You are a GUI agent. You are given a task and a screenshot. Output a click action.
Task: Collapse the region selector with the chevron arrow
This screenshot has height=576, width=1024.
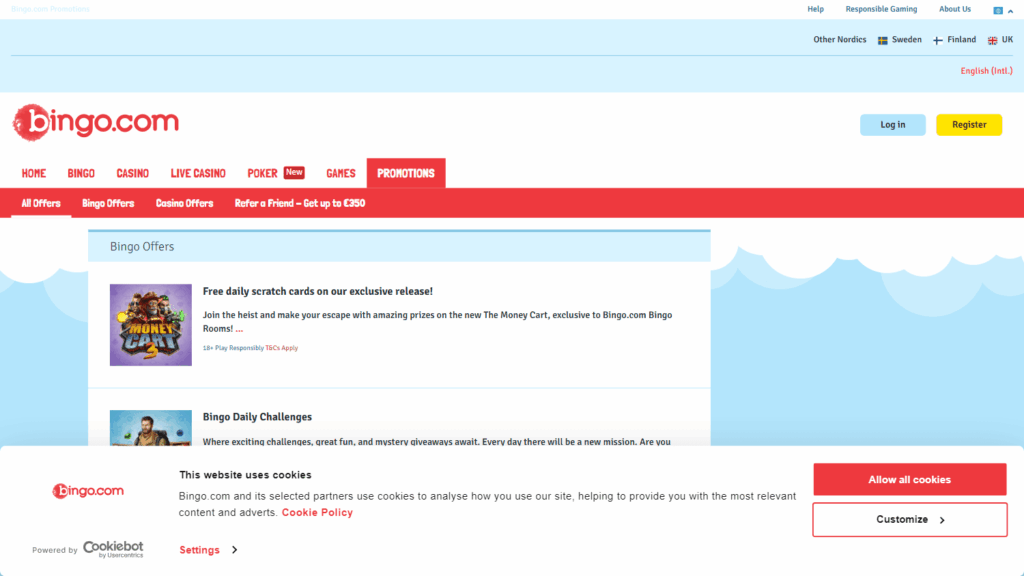click(1011, 10)
